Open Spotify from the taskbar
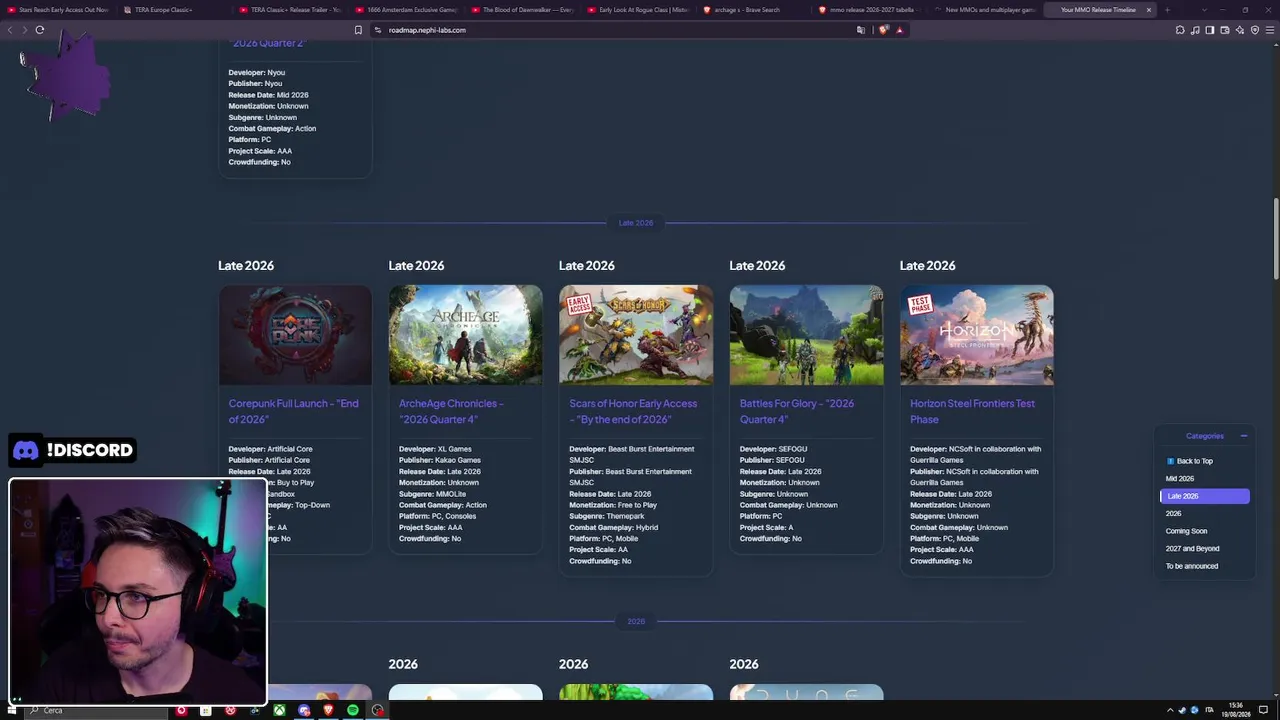 [353, 710]
